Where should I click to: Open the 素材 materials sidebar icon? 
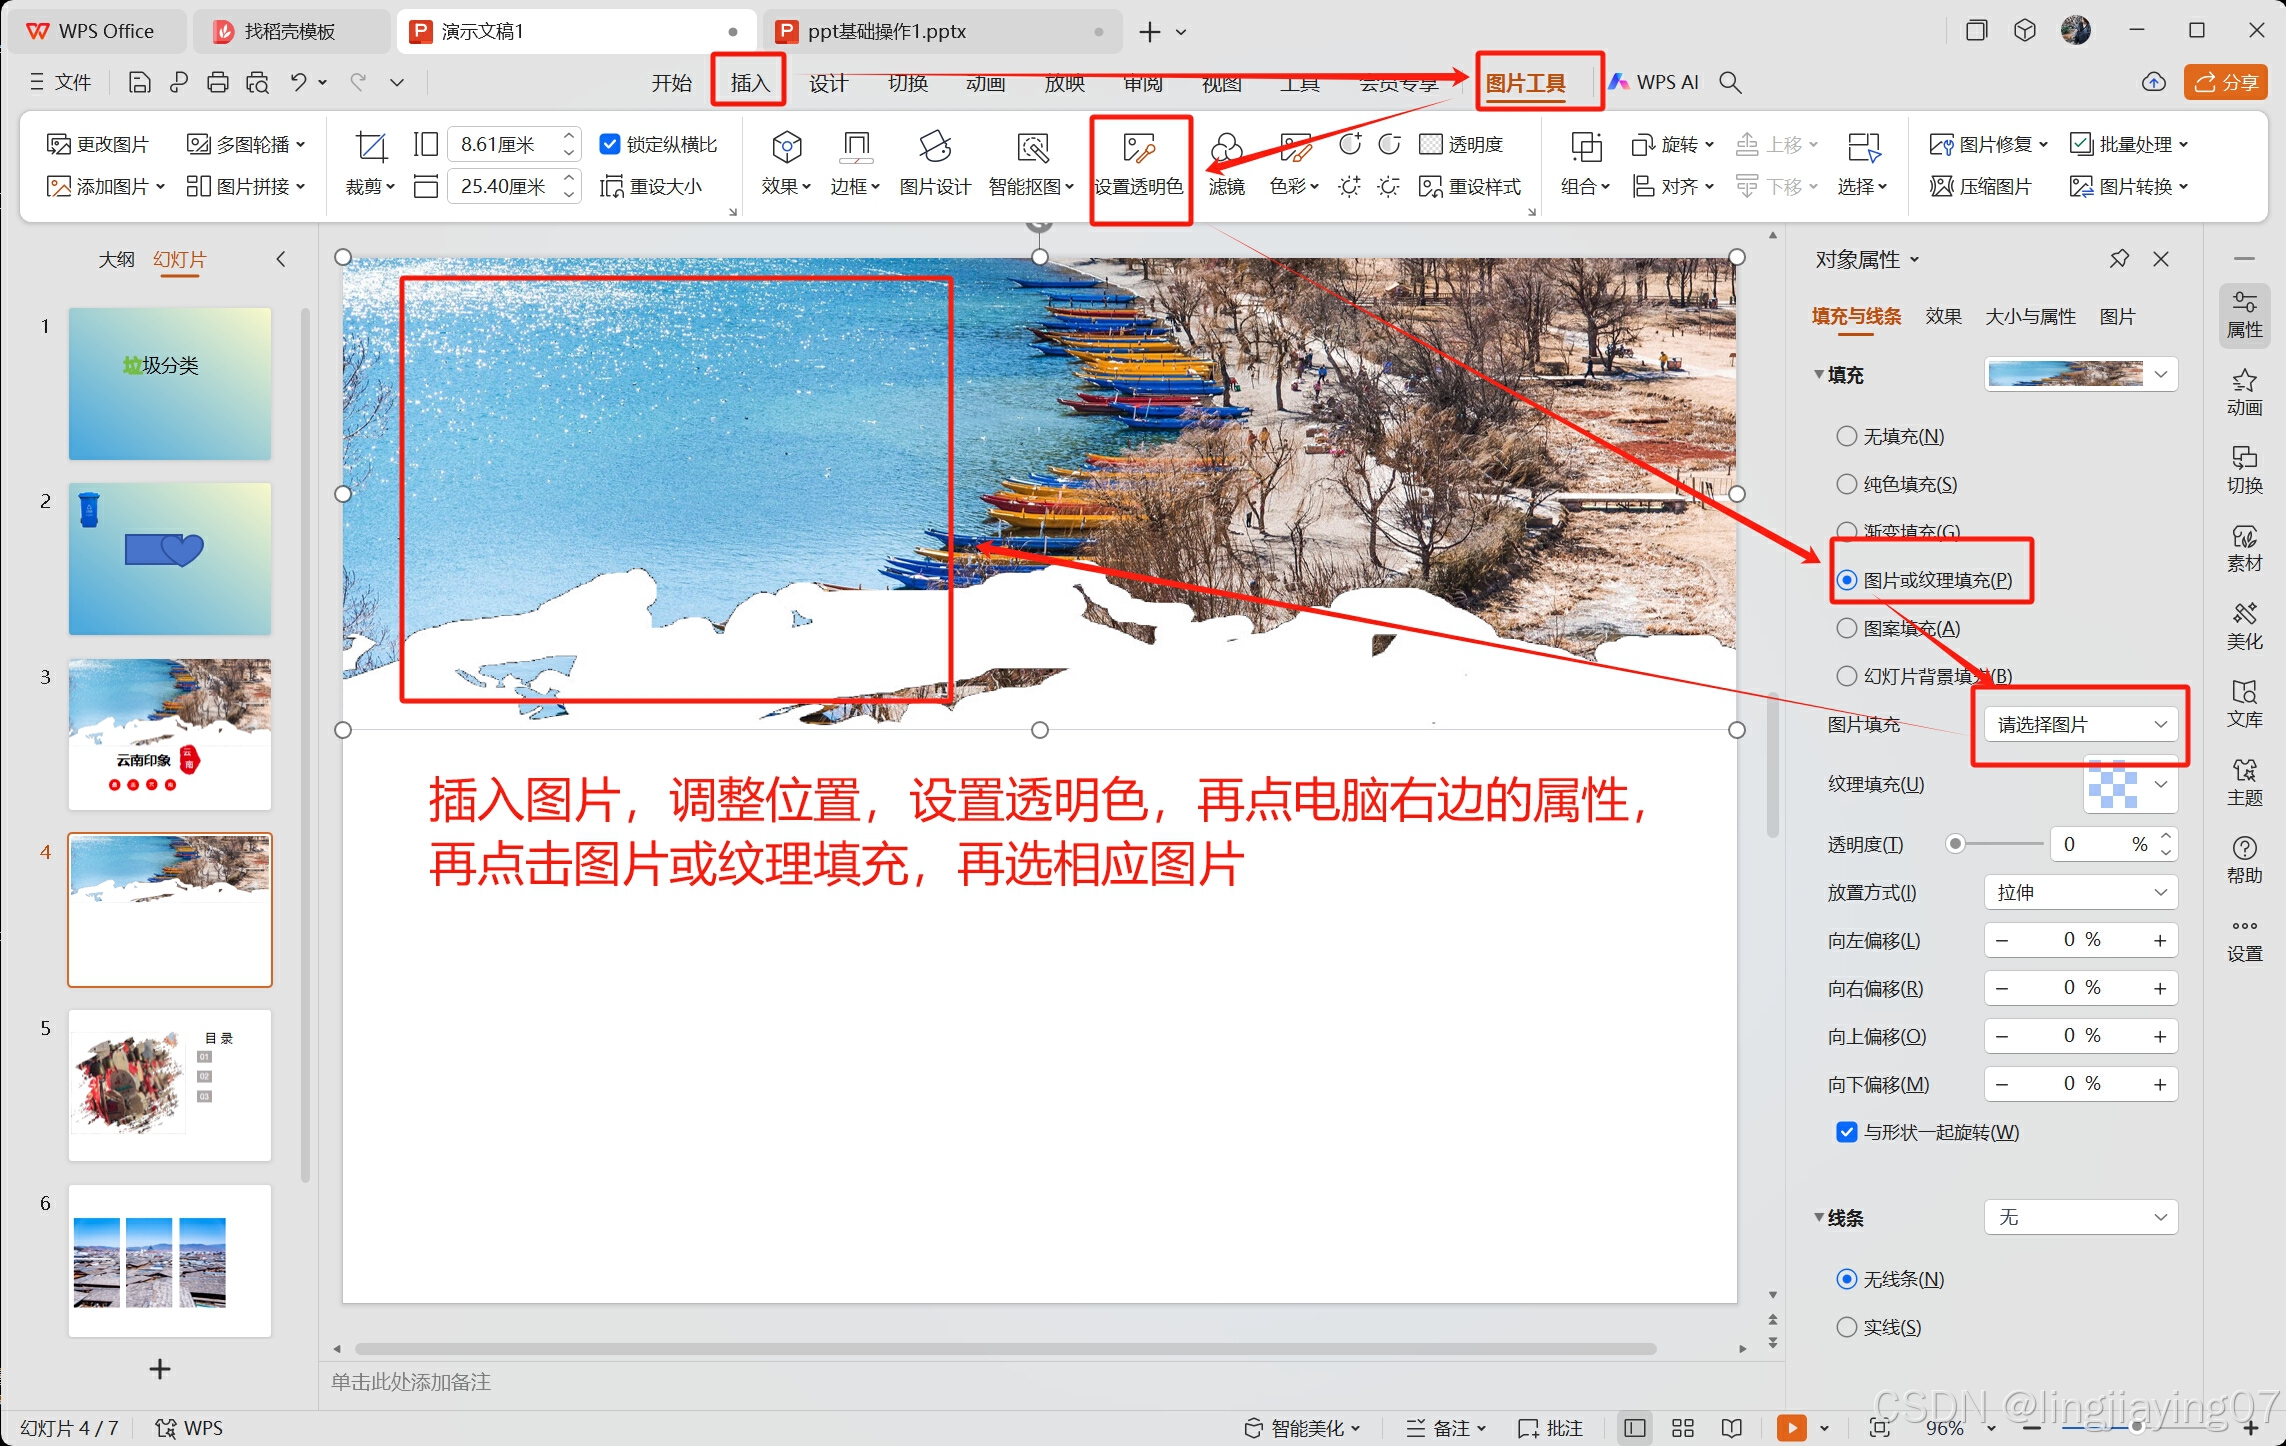point(2243,547)
